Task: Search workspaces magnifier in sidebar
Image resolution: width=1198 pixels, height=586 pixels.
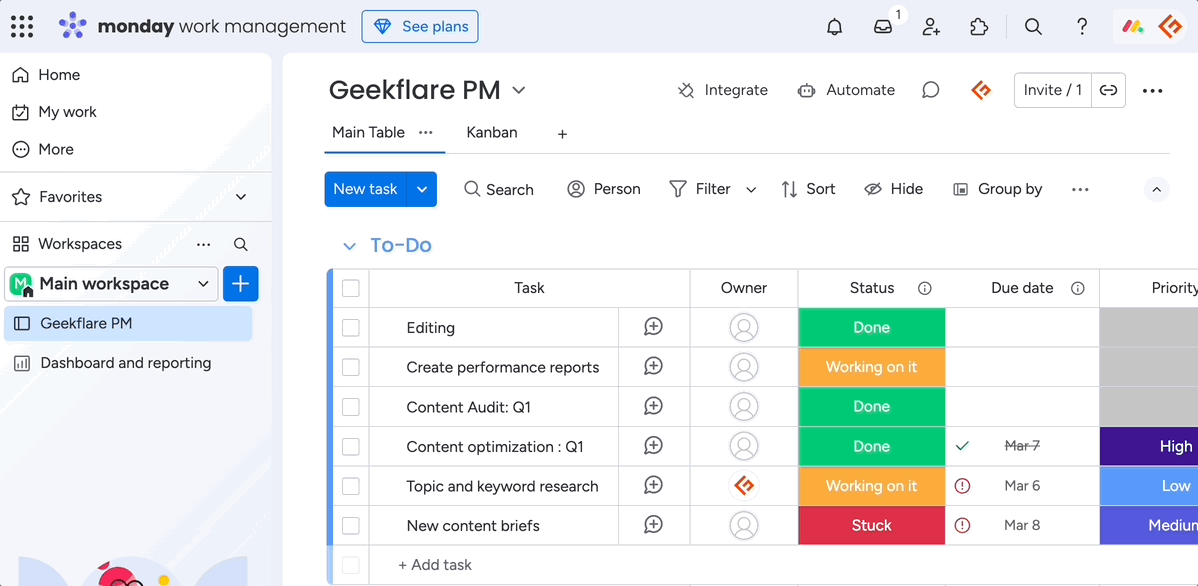Action: (240, 244)
